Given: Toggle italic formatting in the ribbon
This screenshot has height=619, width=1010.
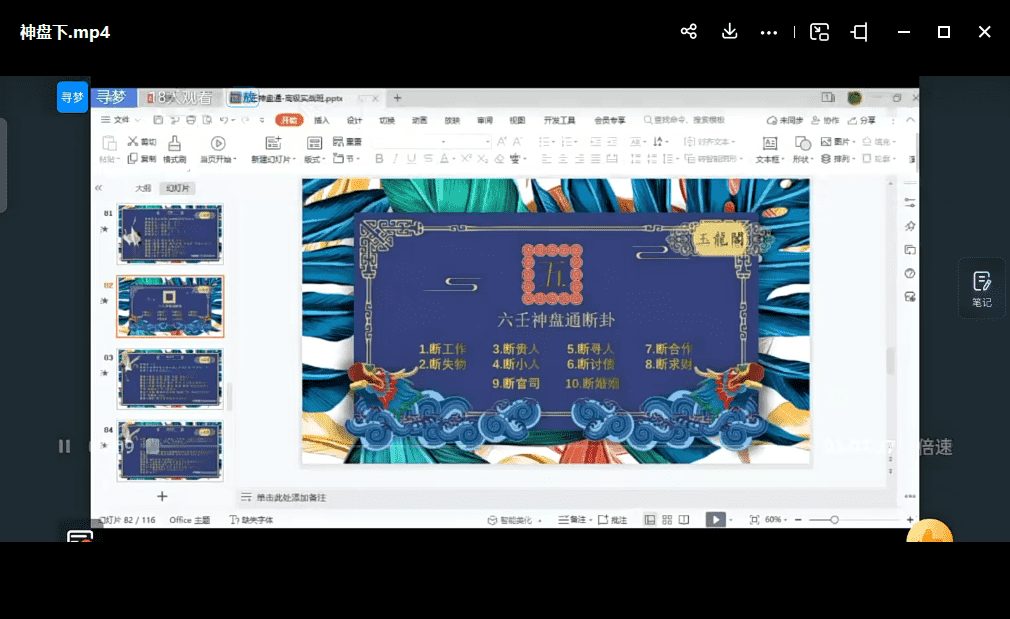Looking at the screenshot, I should coord(395,159).
